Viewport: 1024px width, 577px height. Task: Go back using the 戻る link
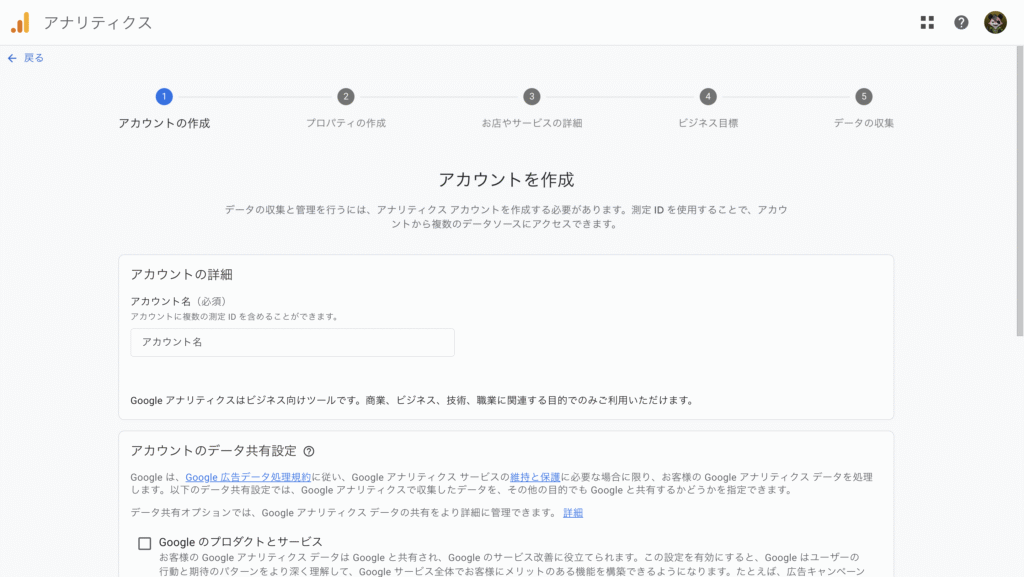(x=34, y=58)
